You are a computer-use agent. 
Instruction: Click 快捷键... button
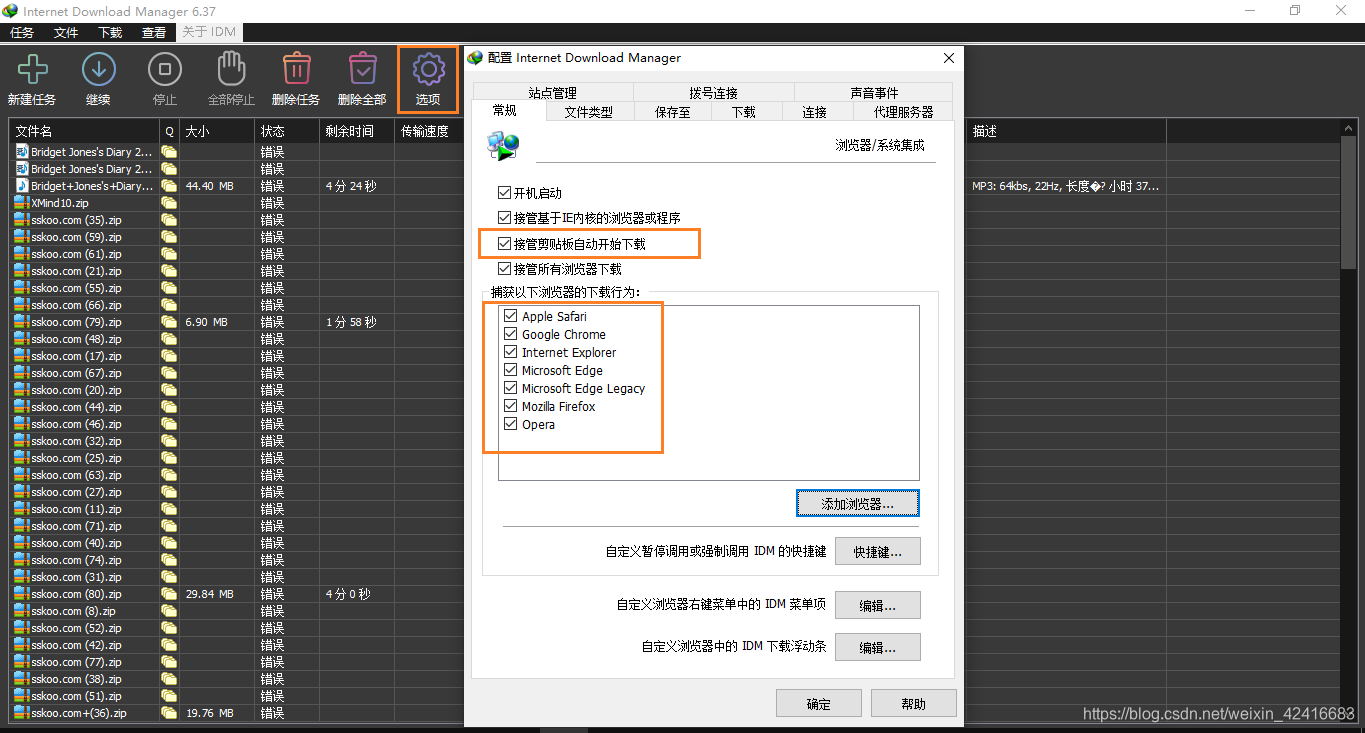[877, 551]
